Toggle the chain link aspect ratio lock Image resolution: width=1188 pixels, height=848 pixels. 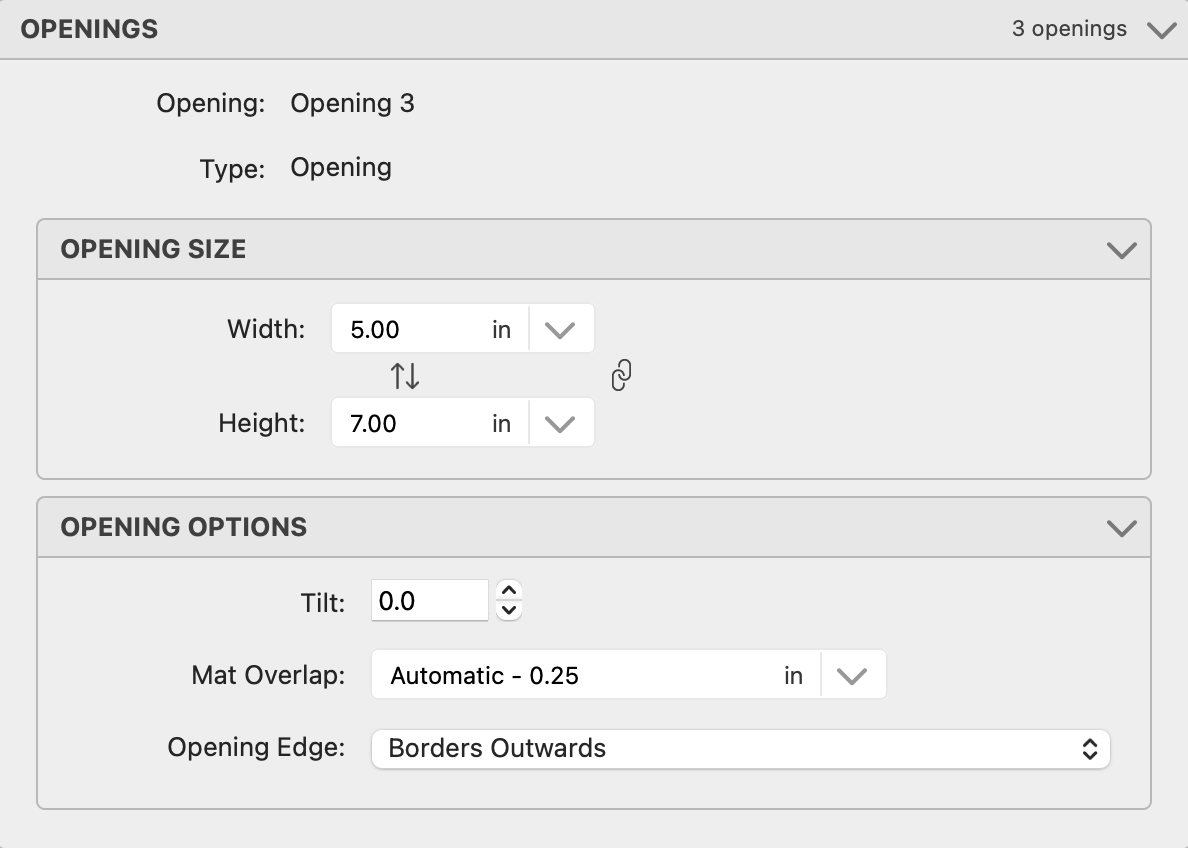pos(621,376)
